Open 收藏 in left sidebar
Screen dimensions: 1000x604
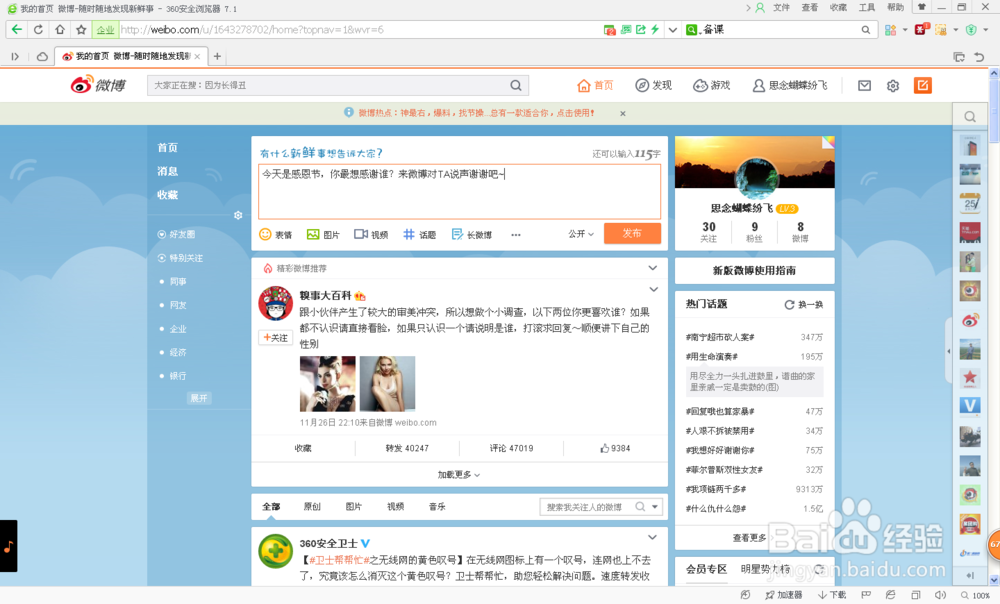(168, 195)
